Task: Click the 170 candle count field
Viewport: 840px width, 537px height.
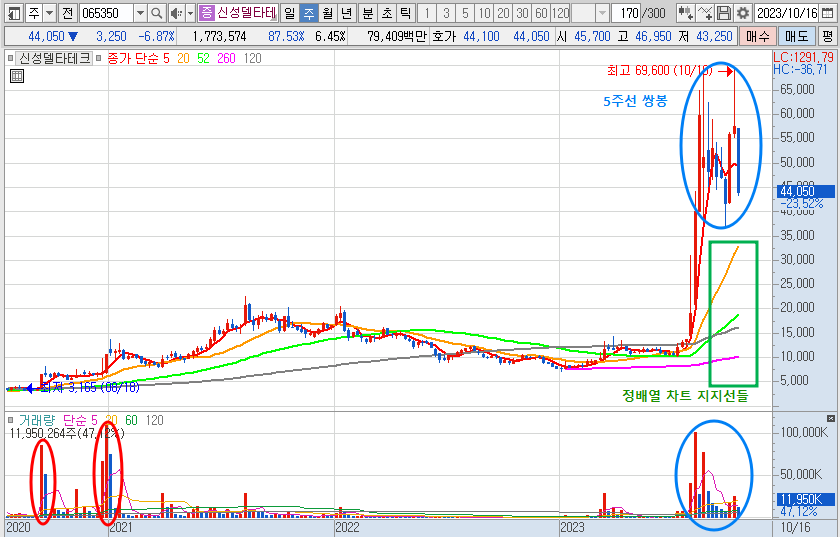Action: click(x=628, y=13)
